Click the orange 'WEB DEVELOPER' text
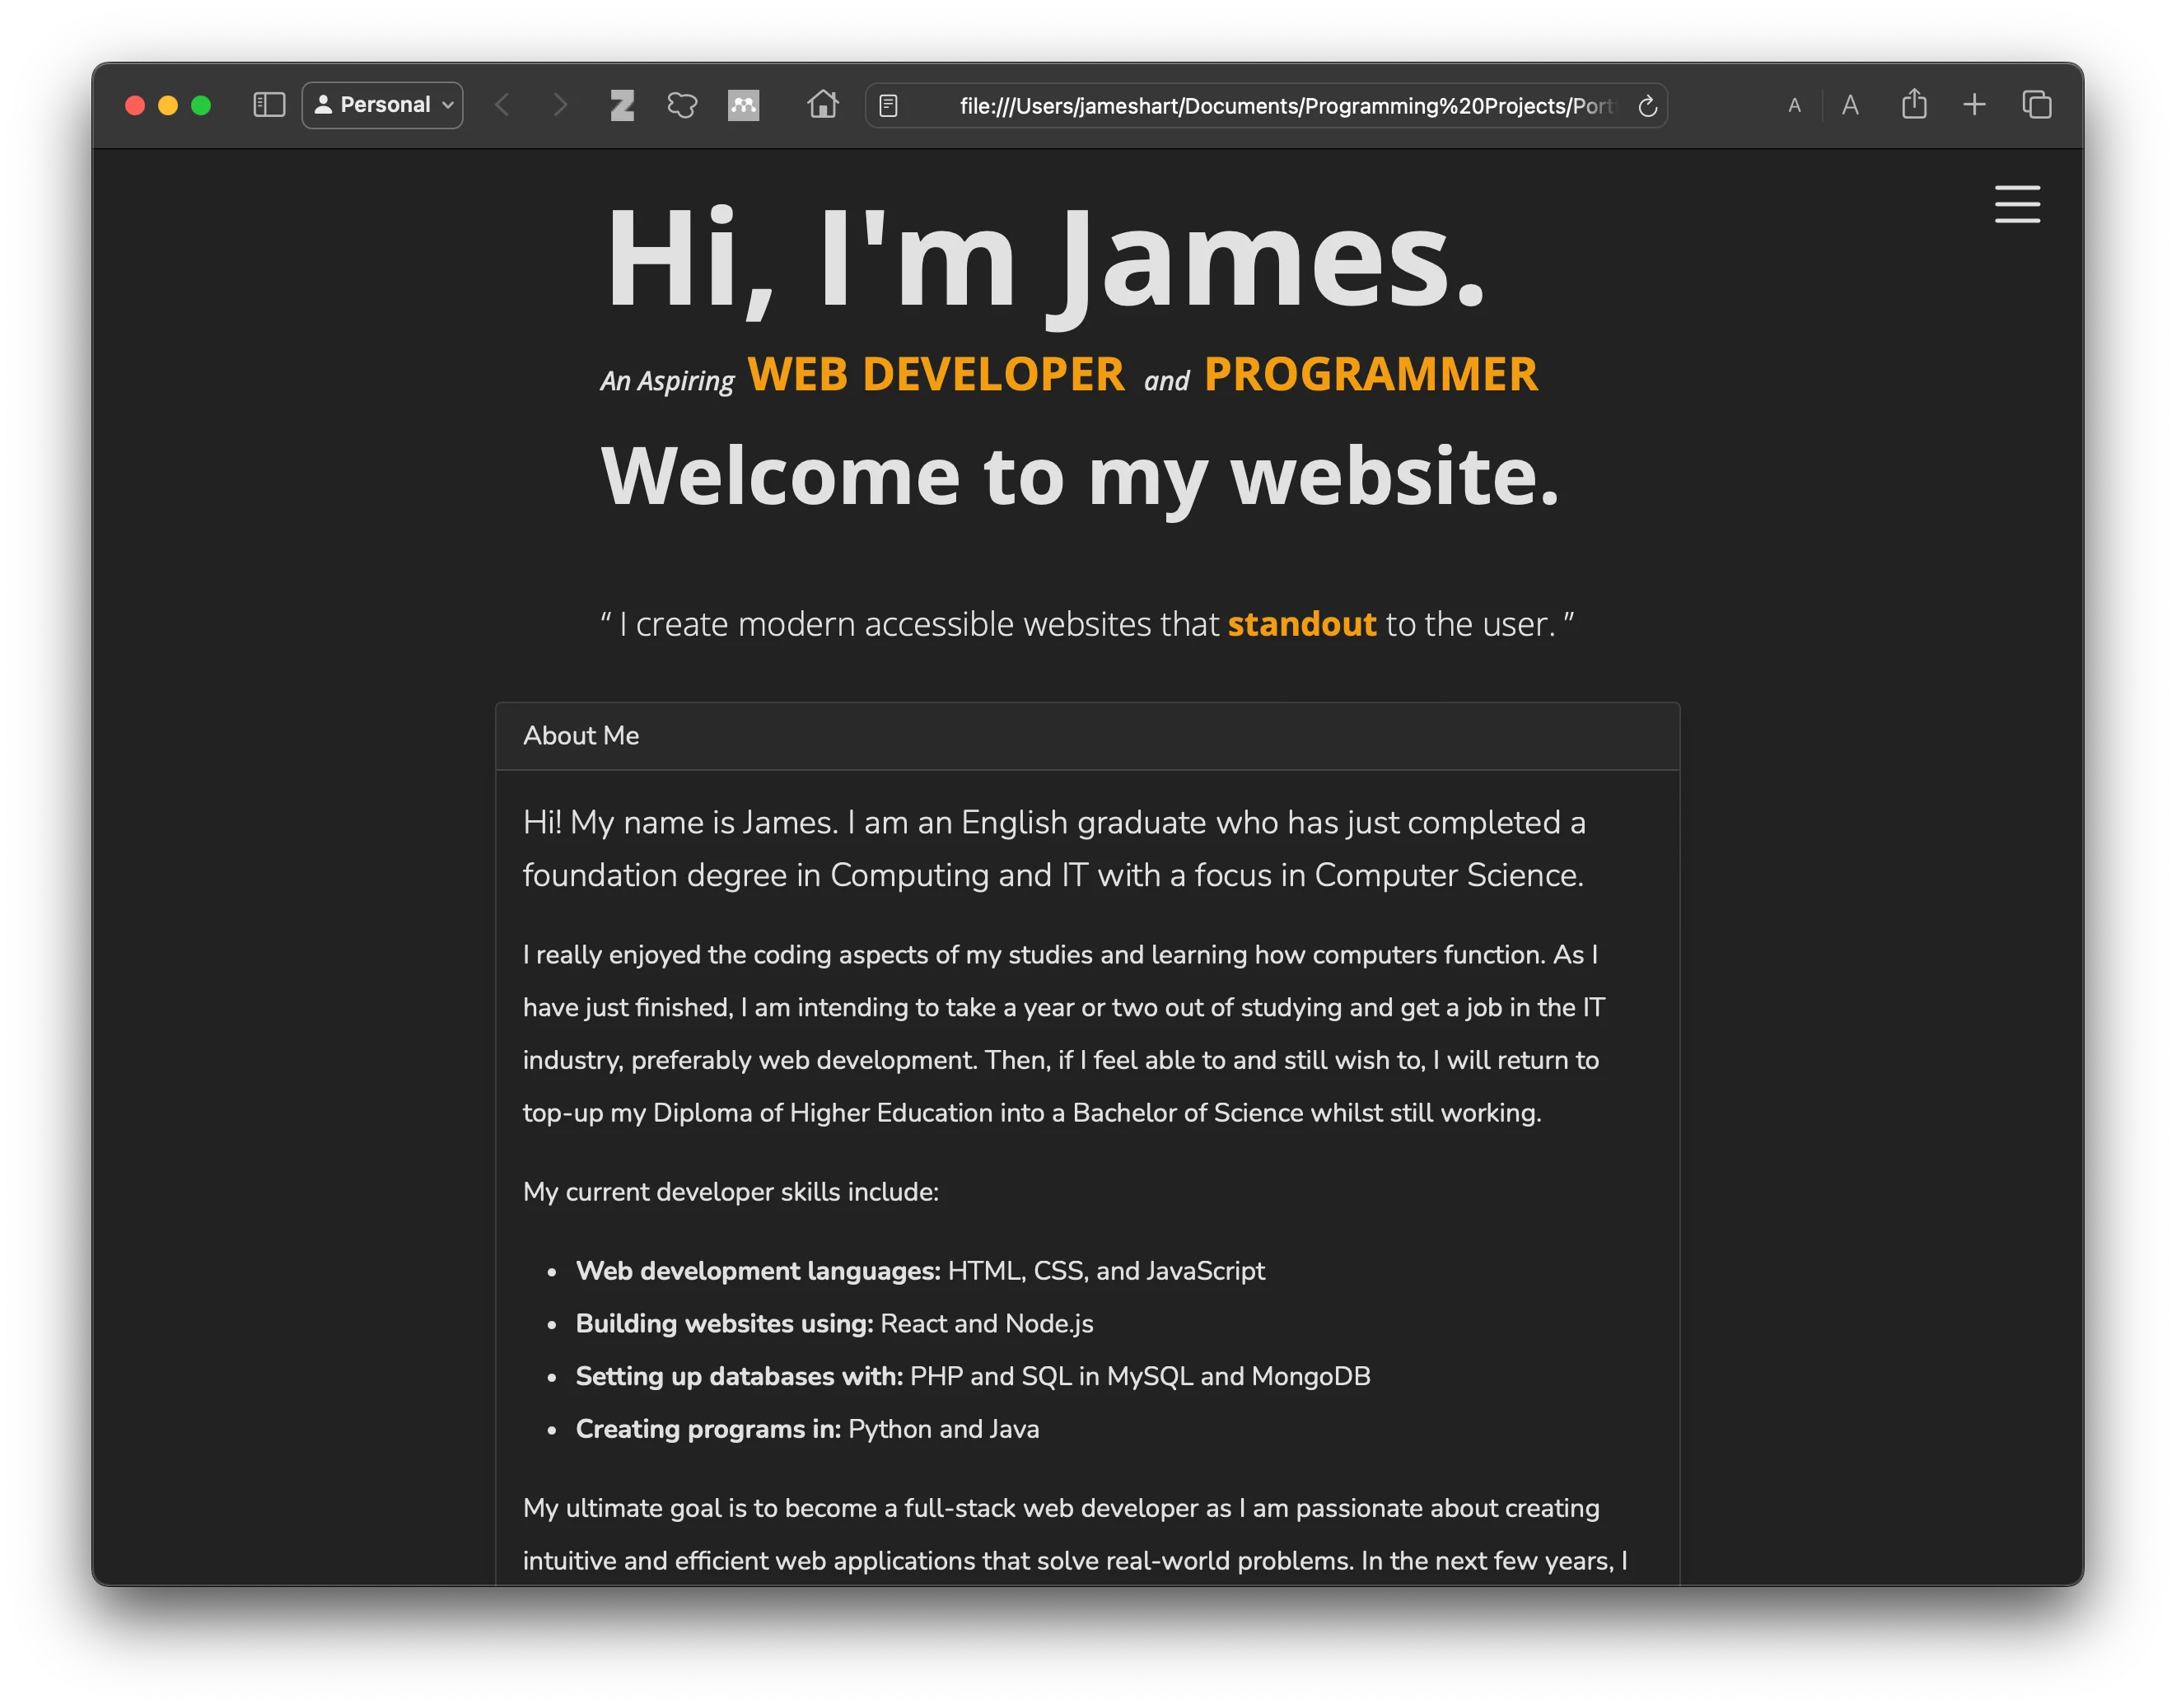The width and height of the screenshot is (2176, 1708). [x=936, y=375]
